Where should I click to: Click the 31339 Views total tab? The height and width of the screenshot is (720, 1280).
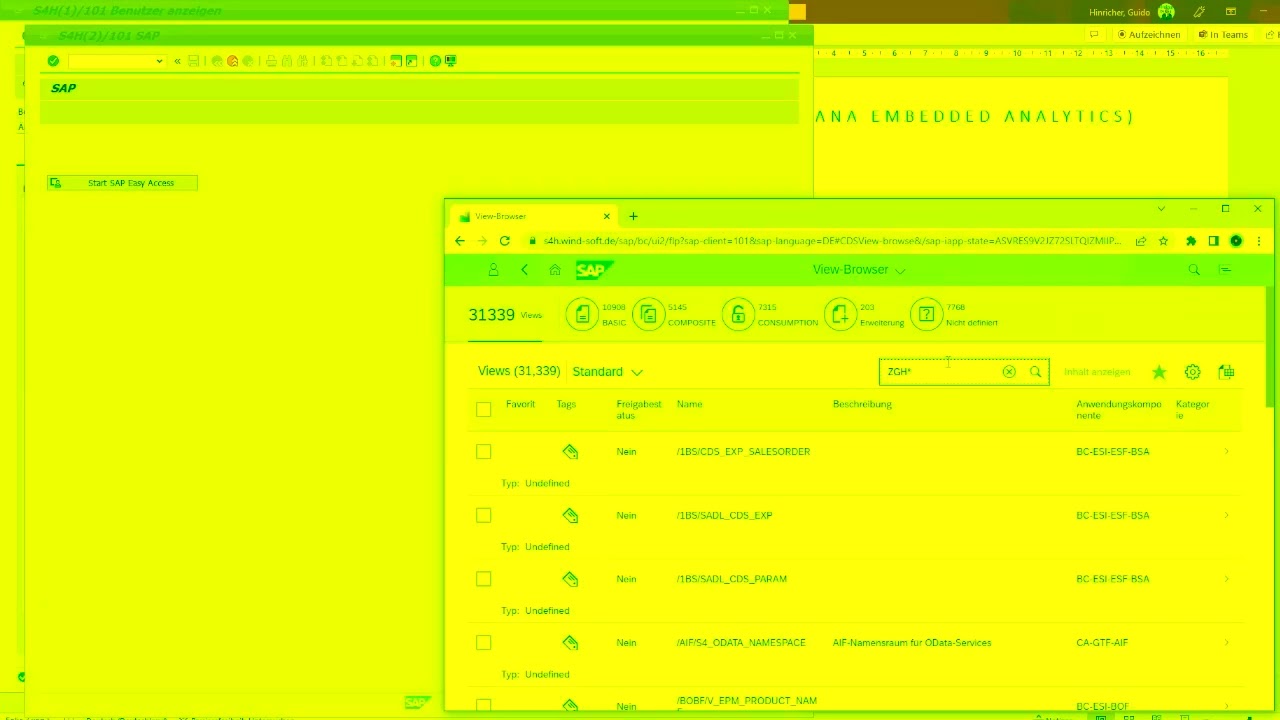(505, 315)
